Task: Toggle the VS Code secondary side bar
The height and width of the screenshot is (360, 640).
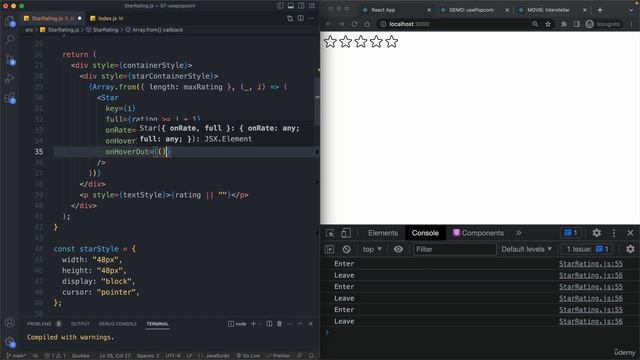Action: (x=301, y=6)
